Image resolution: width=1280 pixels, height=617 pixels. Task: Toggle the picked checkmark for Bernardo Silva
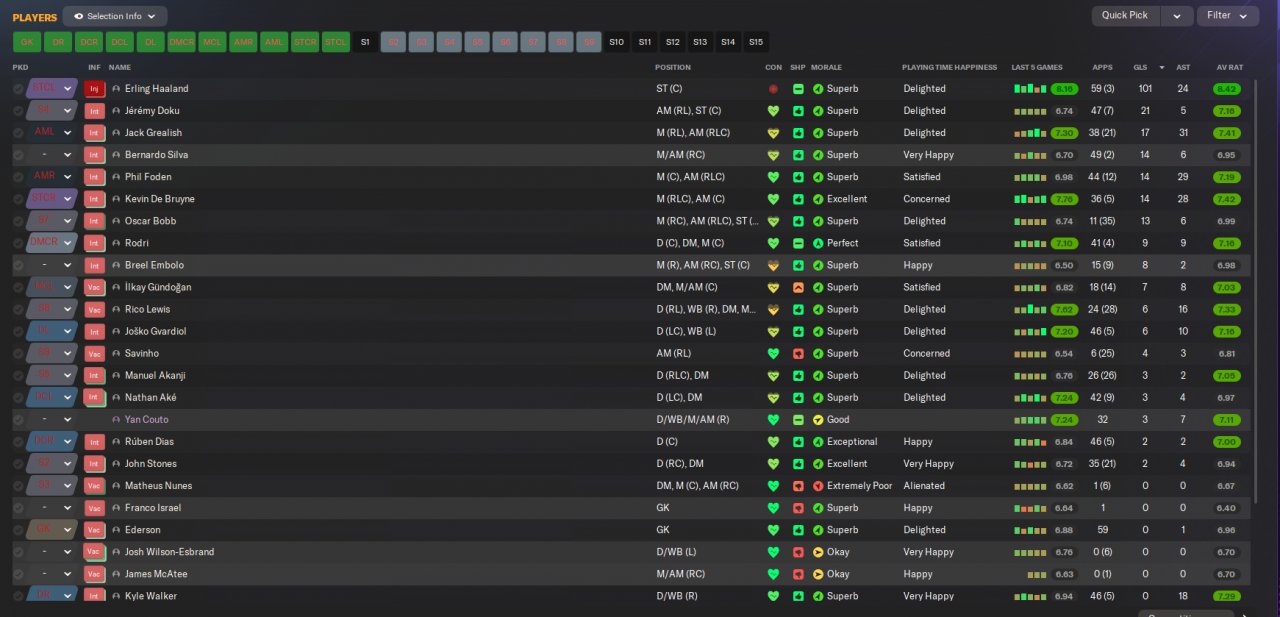[x=18, y=155]
